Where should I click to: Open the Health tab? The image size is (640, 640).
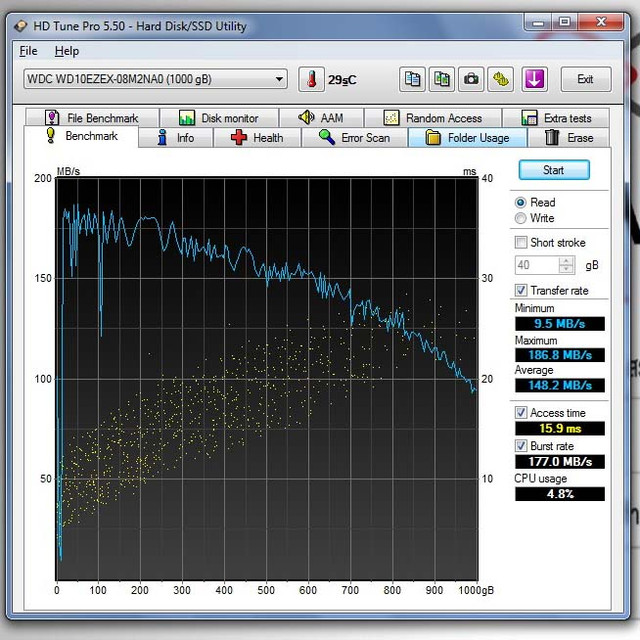[x=257, y=138]
